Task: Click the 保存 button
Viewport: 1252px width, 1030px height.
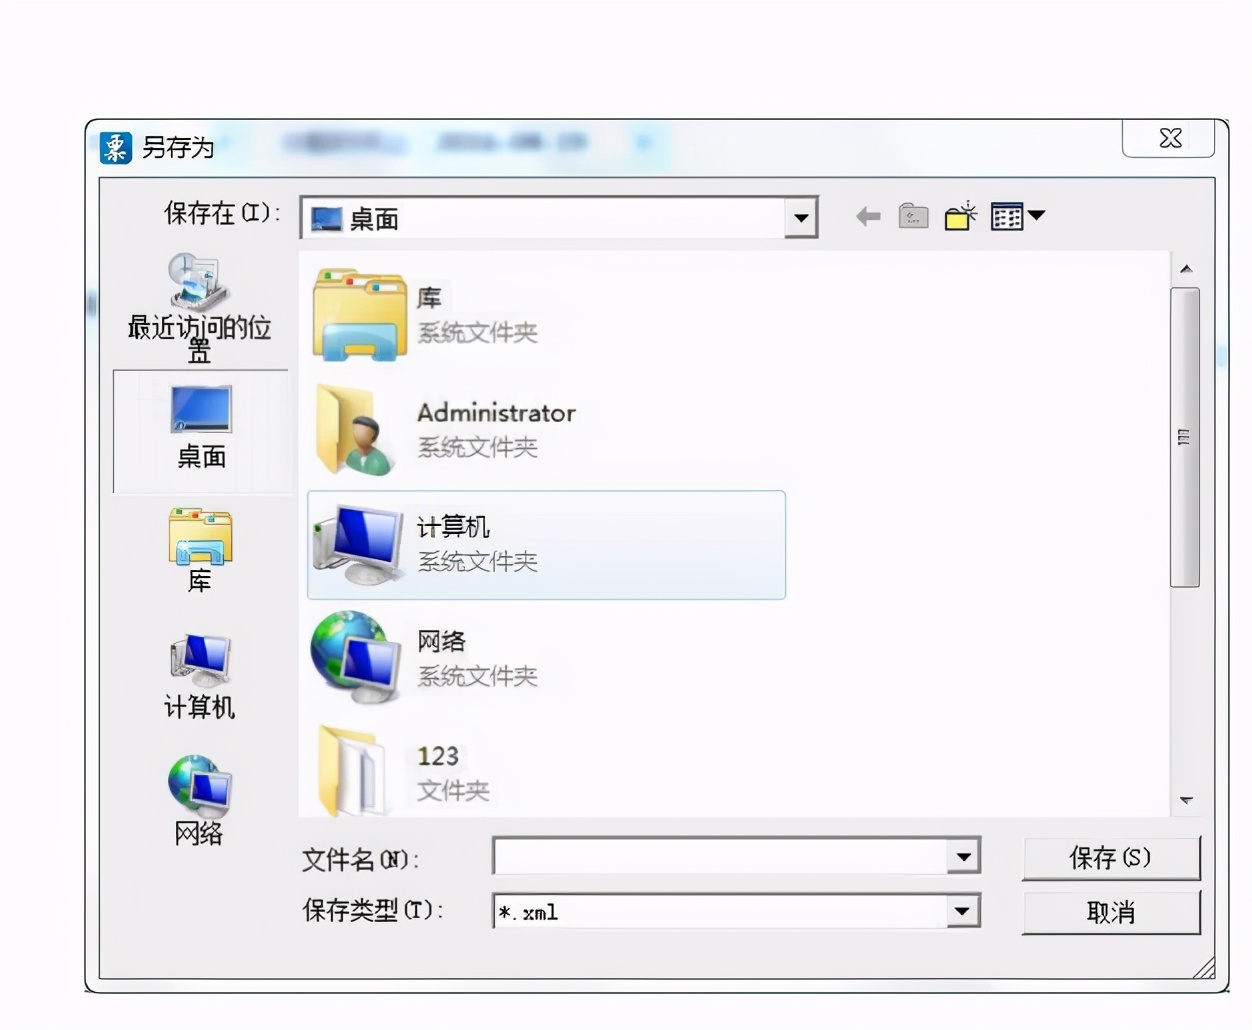Action: pos(1110,857)
